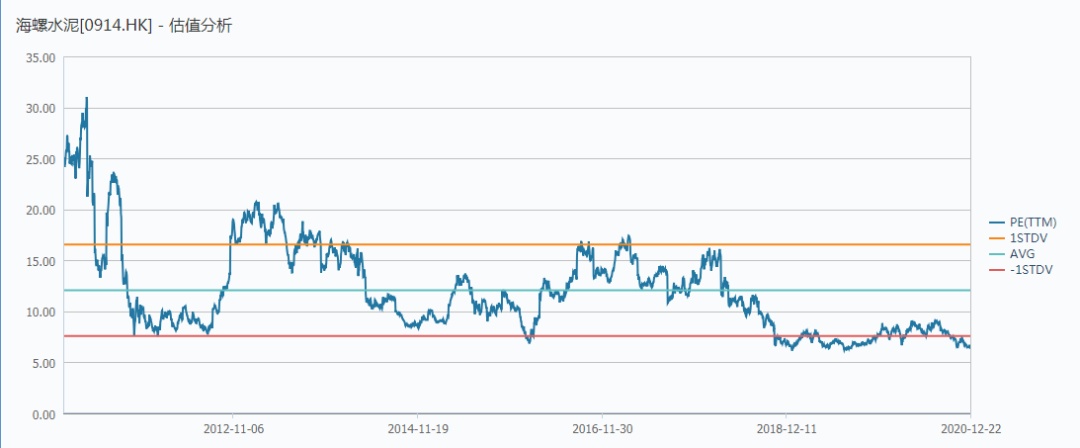Click the 2014-11-19 axis date label
This screenshot has width=1080, height=448.
(418, 428)
